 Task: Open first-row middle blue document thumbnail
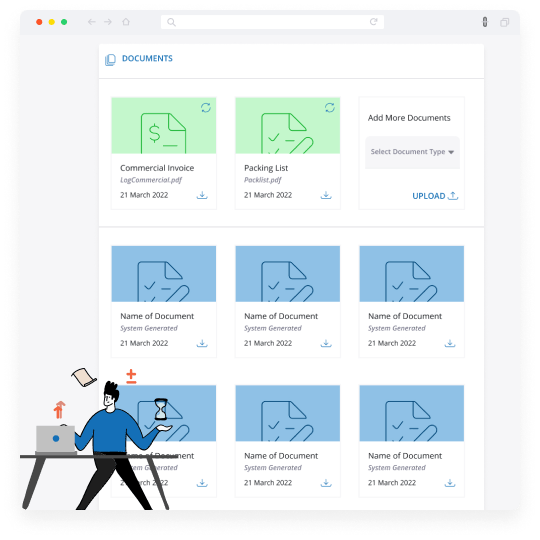pyautogui.click(x=288, y=274)
